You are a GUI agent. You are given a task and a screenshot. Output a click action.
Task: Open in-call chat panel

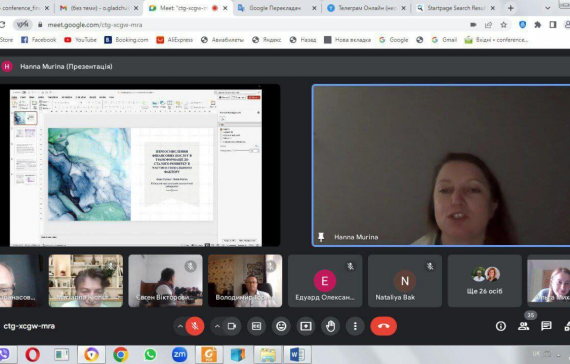[x=546, y=326]
